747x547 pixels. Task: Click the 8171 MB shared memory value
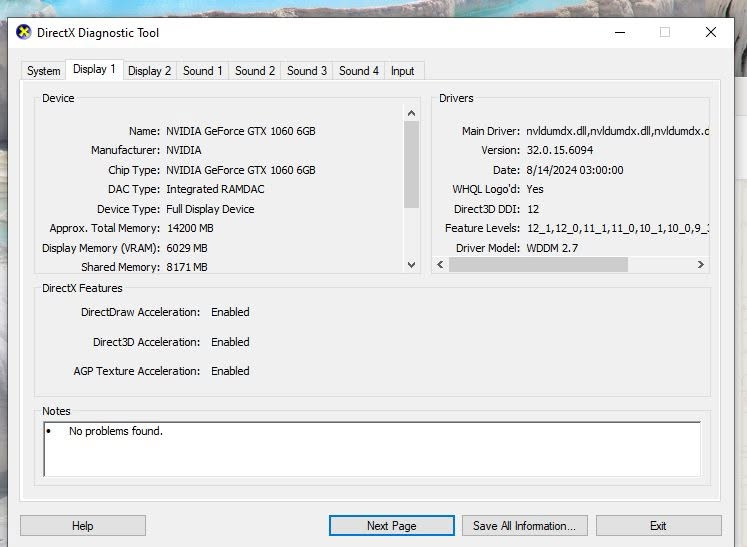click(x=187, y=267)
